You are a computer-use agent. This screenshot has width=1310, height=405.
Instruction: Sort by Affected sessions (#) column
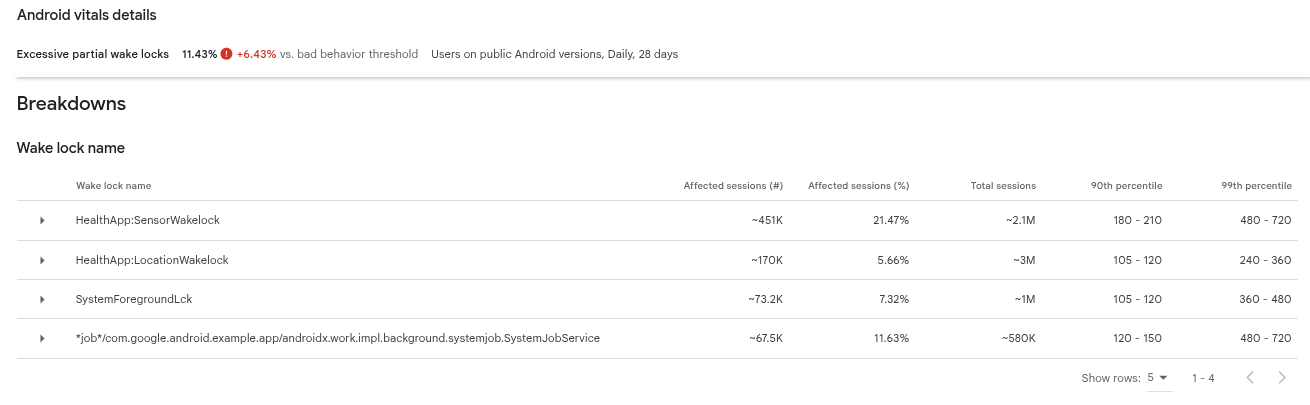tap(732, 186)
